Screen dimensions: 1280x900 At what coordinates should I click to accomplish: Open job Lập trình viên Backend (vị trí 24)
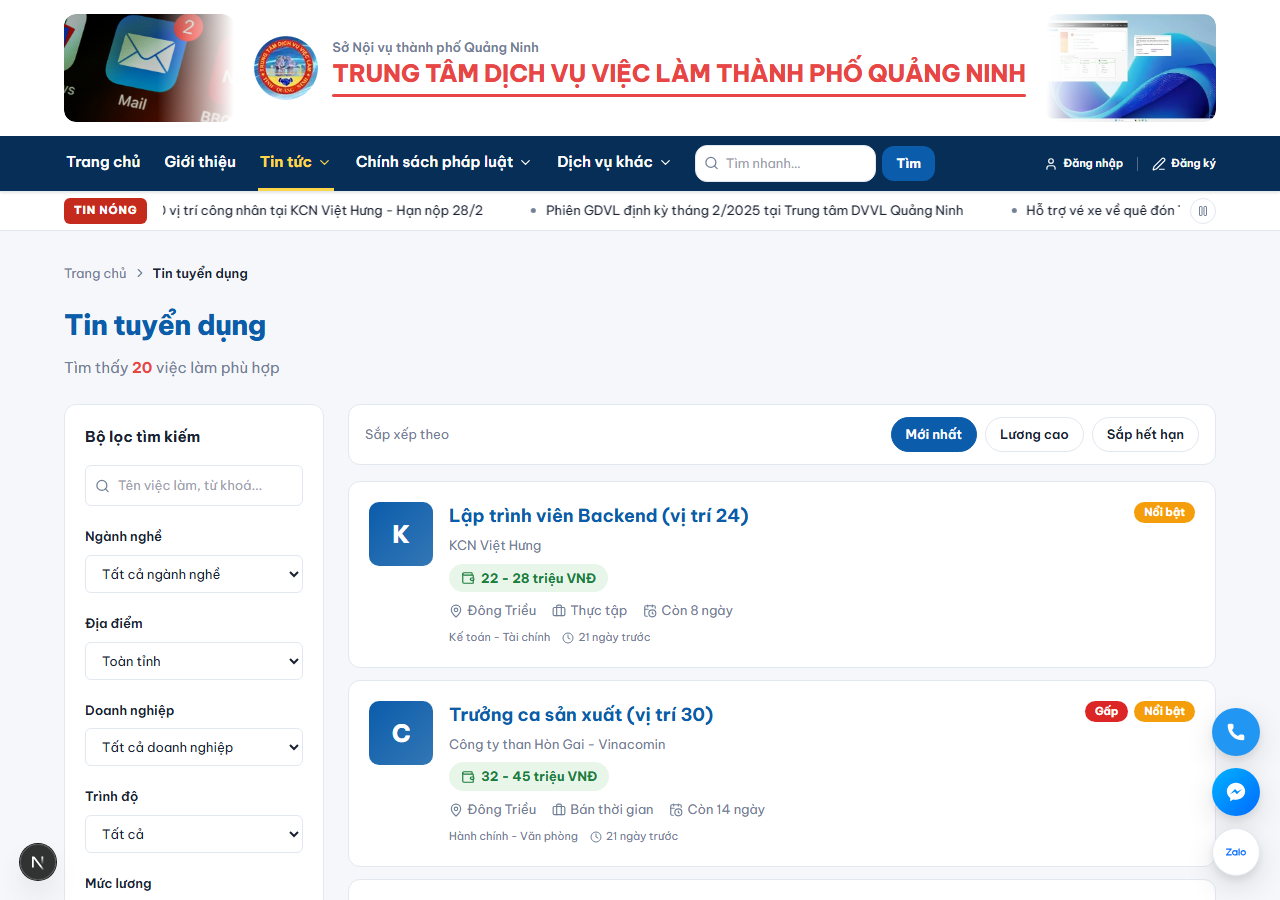(598, 515)
